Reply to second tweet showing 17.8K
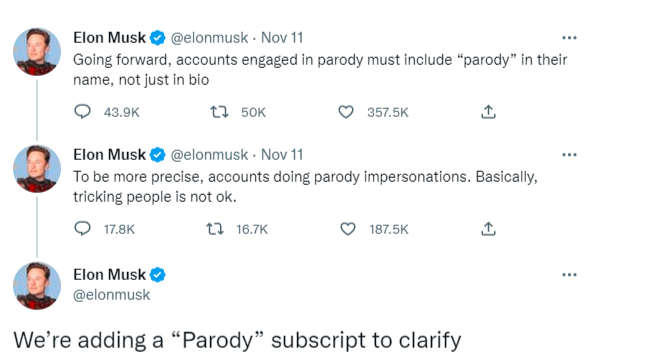 click(82, 229)
